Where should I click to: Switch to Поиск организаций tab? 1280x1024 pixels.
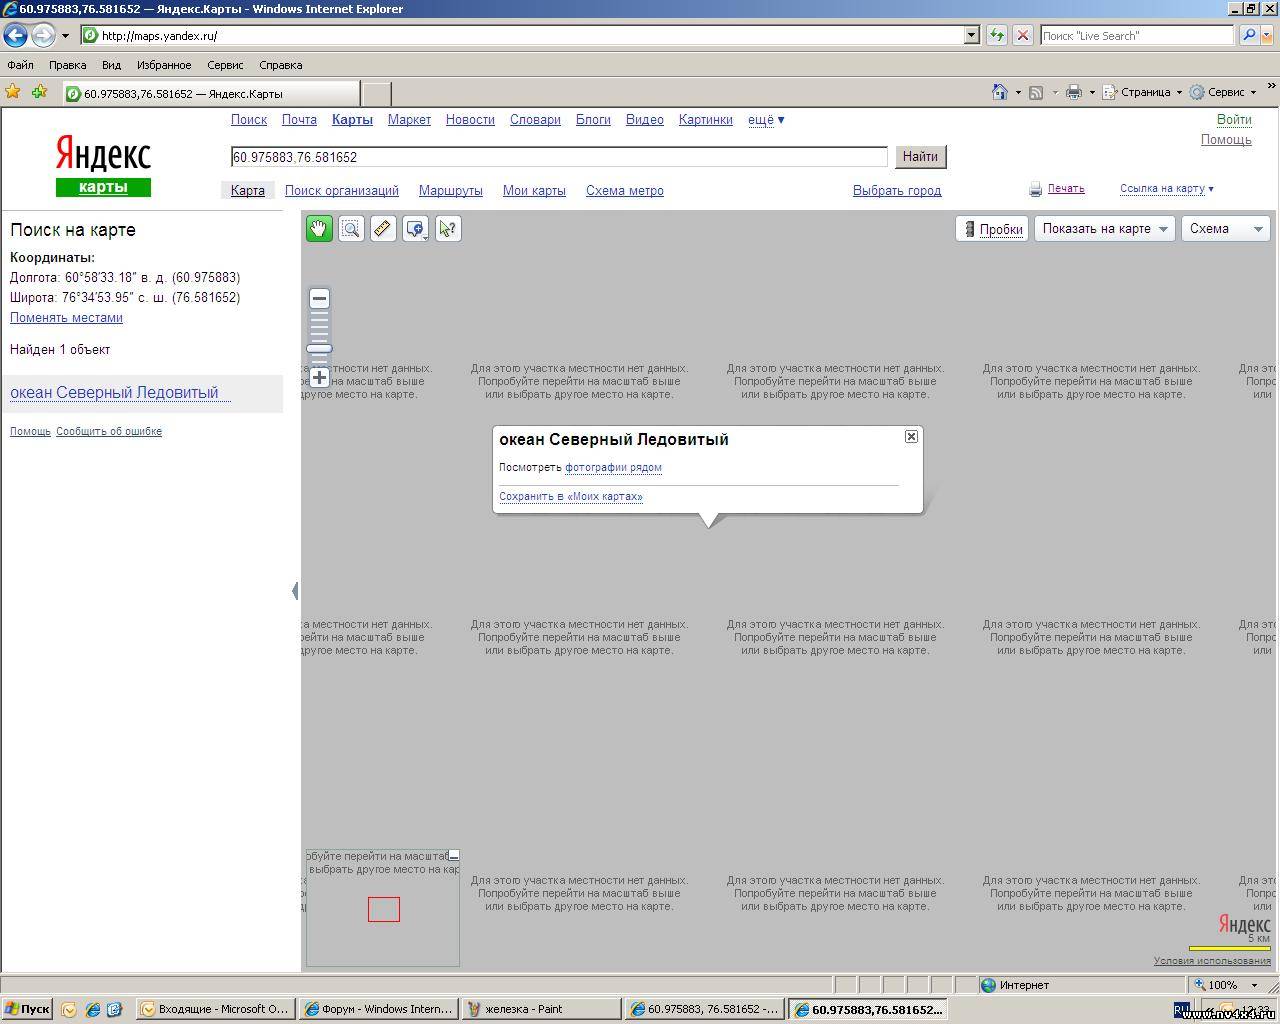[342, 191]
